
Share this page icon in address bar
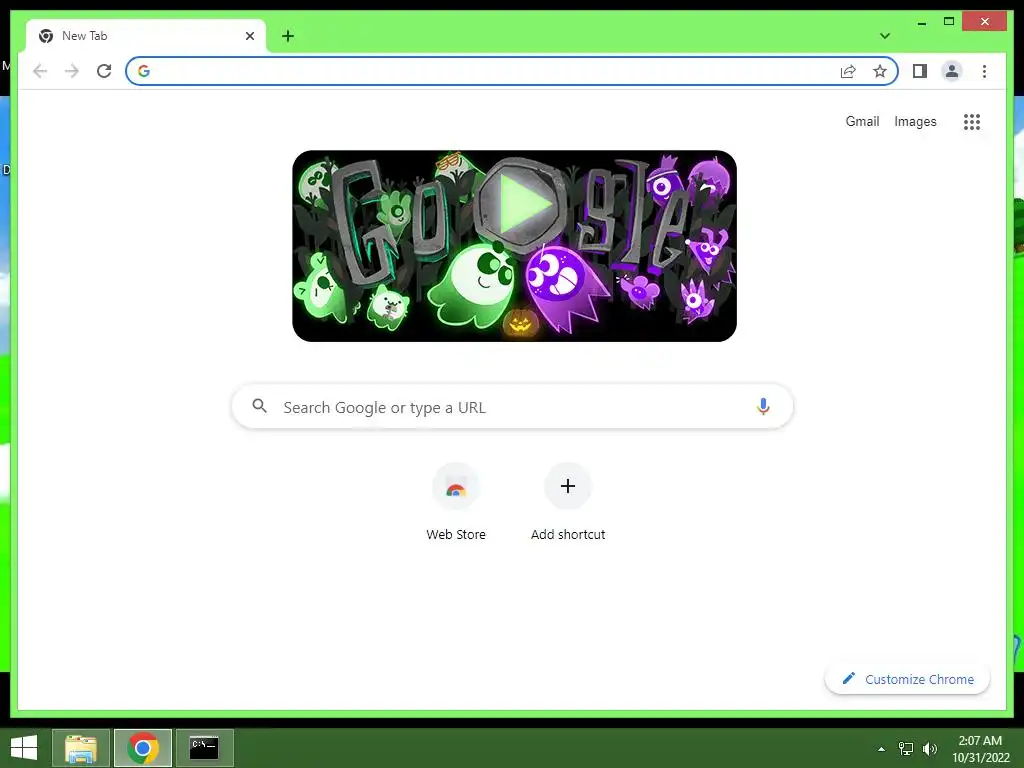848,71
